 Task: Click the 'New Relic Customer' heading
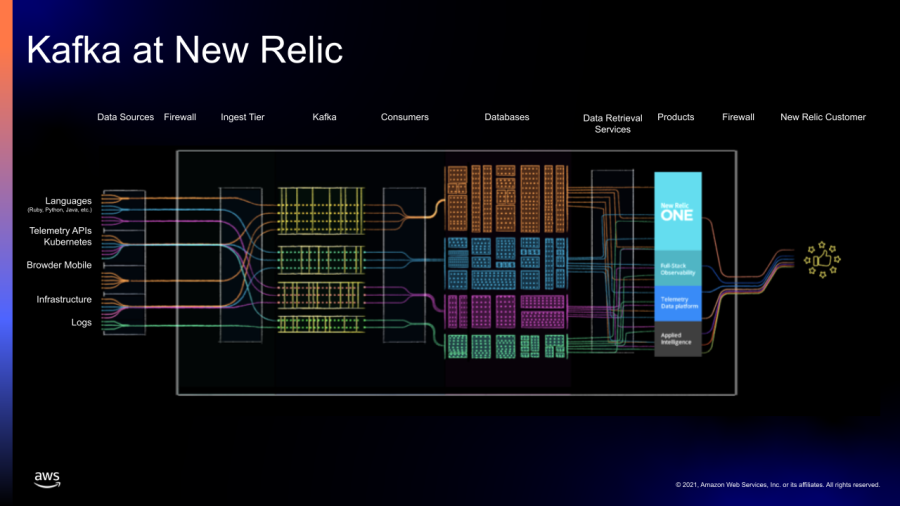[823, 117]
